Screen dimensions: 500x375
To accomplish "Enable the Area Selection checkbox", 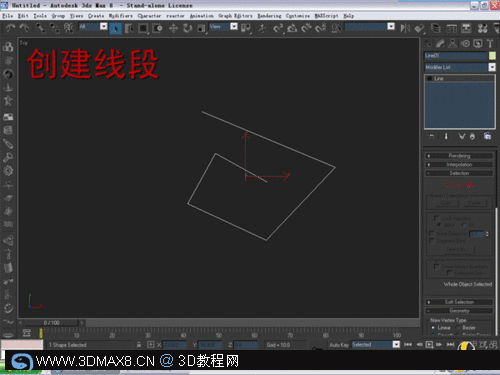I will tap(431, 233).
